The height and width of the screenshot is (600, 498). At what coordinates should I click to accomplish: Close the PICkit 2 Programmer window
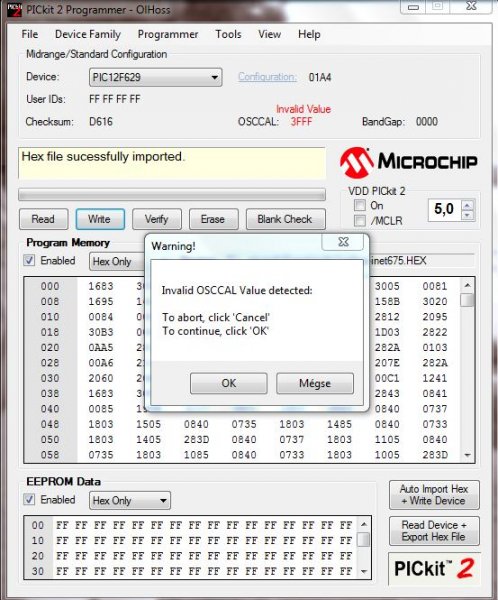pyautogui.click(x=471, y=6)
